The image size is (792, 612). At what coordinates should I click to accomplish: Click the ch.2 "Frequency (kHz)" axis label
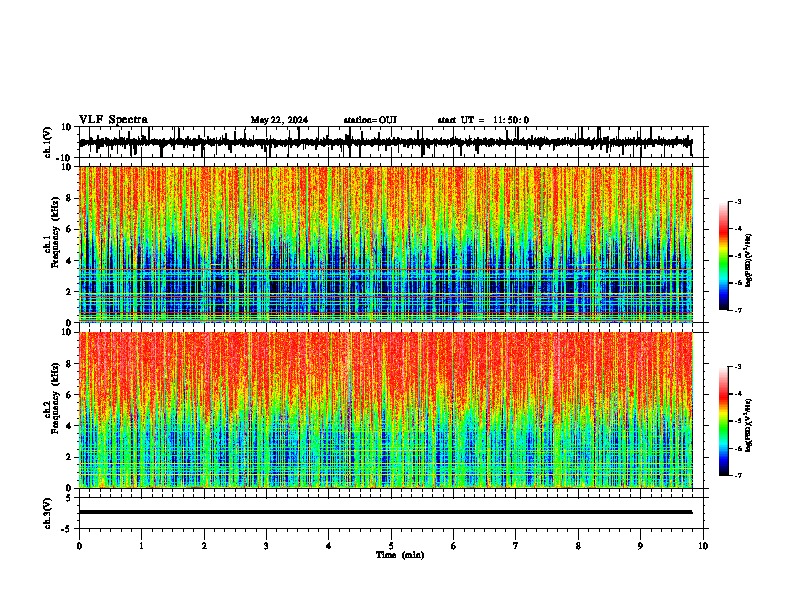tap(55, 398)
